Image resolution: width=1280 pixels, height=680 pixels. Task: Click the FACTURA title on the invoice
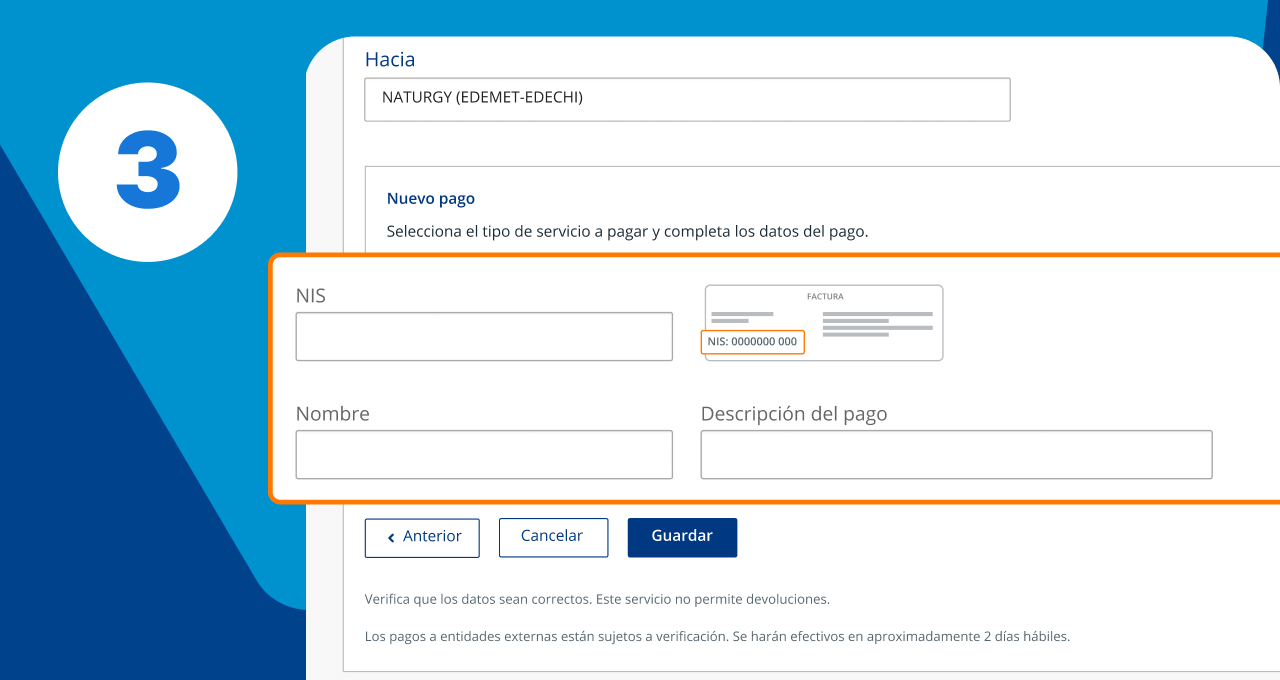(825, 297)
